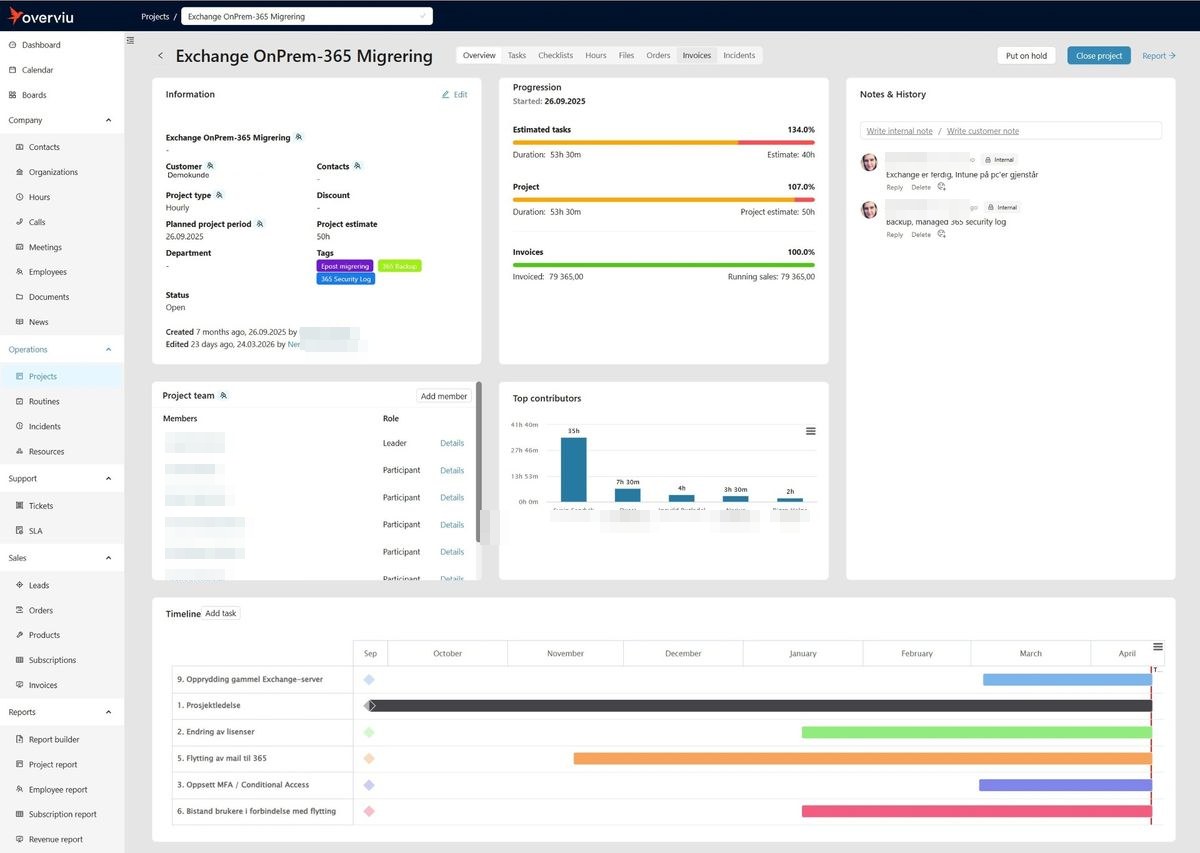
Task: Open the Top contributors chart menu icon
Action: point(811,431)
